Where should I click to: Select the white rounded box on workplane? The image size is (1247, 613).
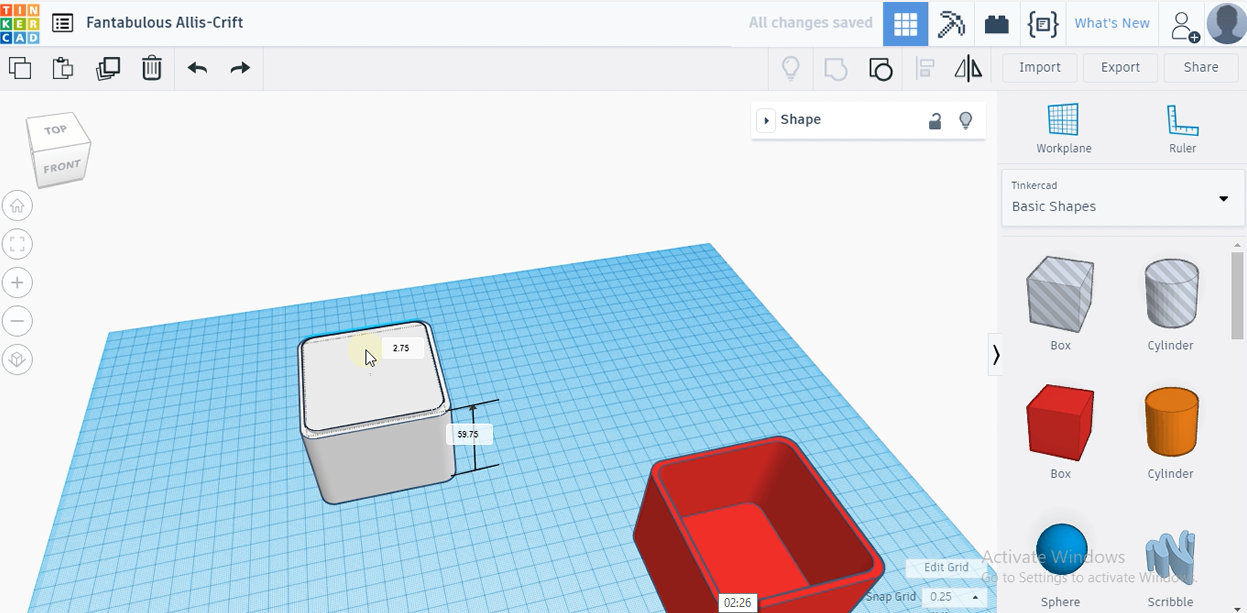click(375, 410)
